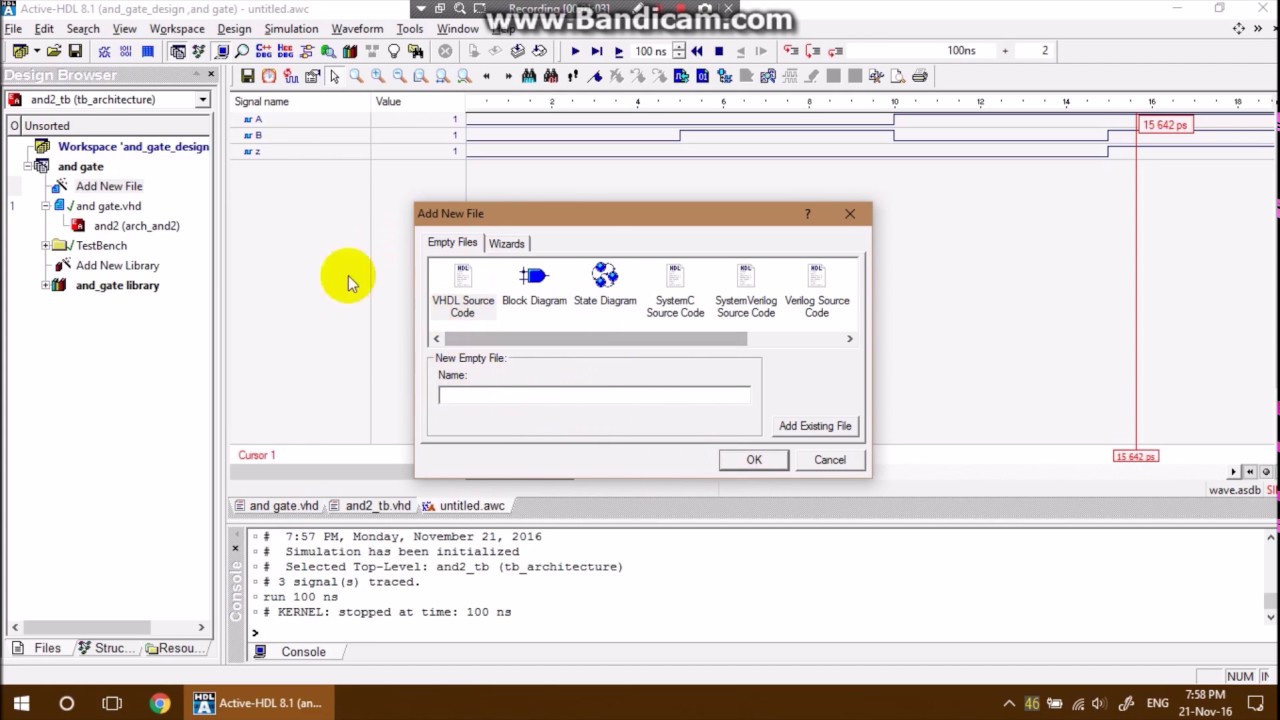The height and width of the screenshot is (720, 1280).
Task: Click the Run Until playback icon
Action: click(x=597, y=51)
